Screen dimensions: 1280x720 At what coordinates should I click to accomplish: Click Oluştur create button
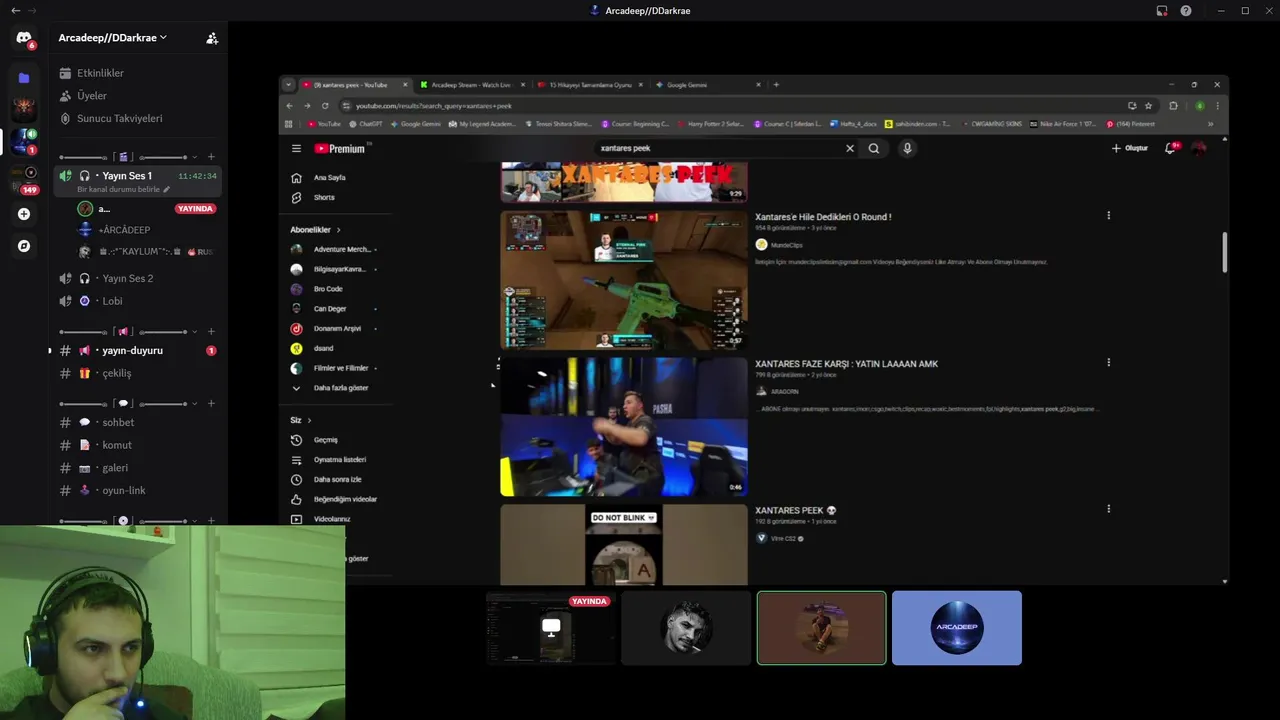pyautogui.click(x=1129, y=148)
